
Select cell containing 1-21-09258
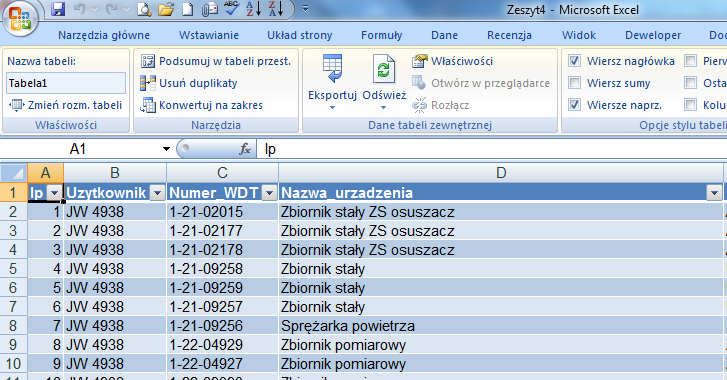[222, 269]
